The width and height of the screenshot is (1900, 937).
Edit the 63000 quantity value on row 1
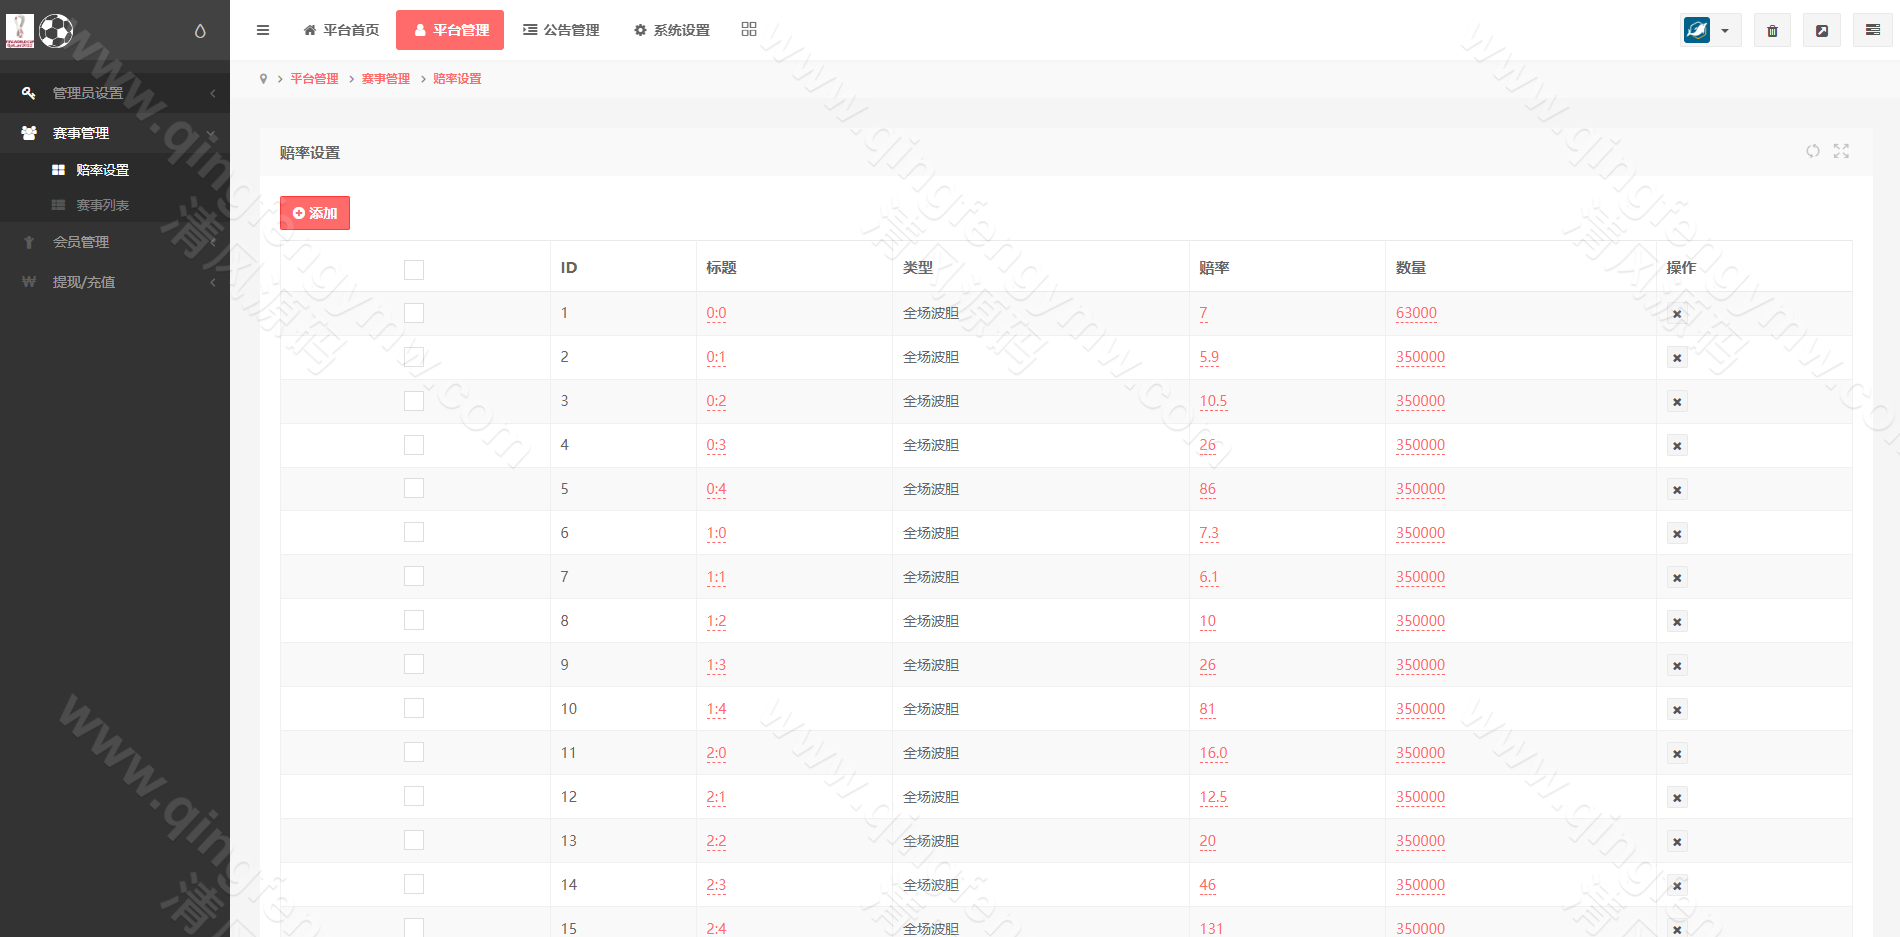(1416, 312)
